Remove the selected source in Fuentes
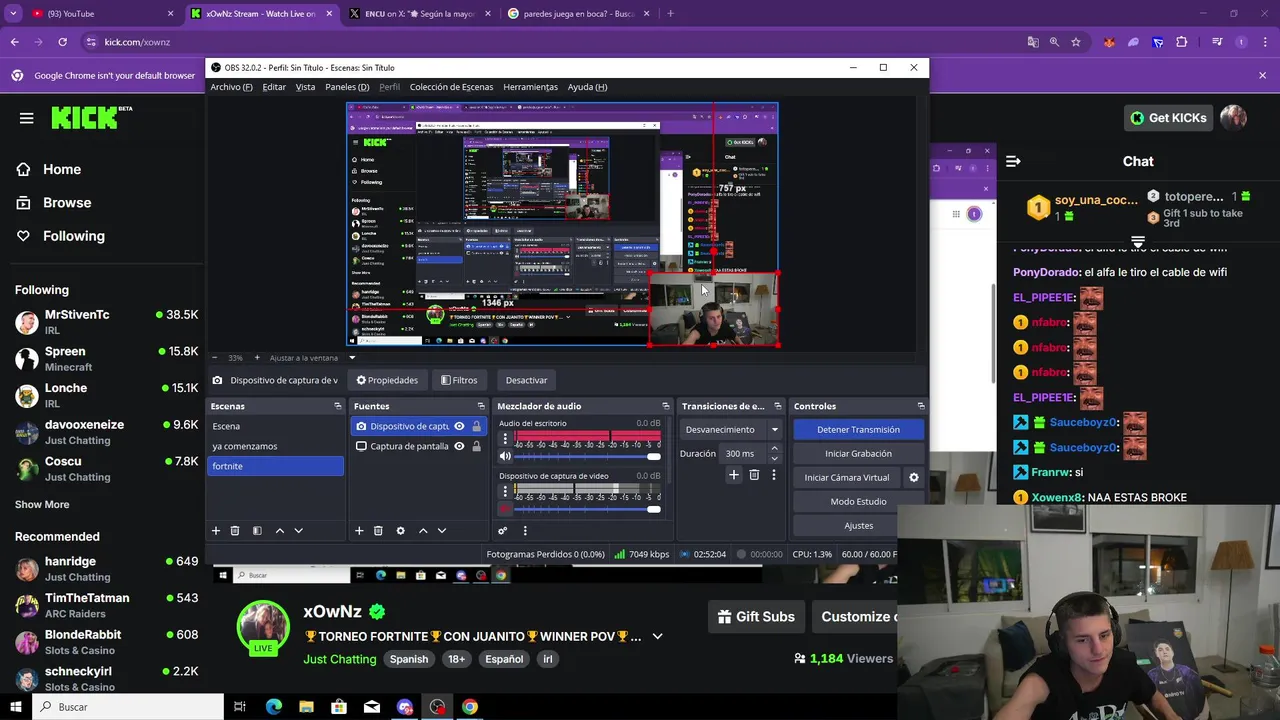The image size is (1280, 720). pos(378,531)
